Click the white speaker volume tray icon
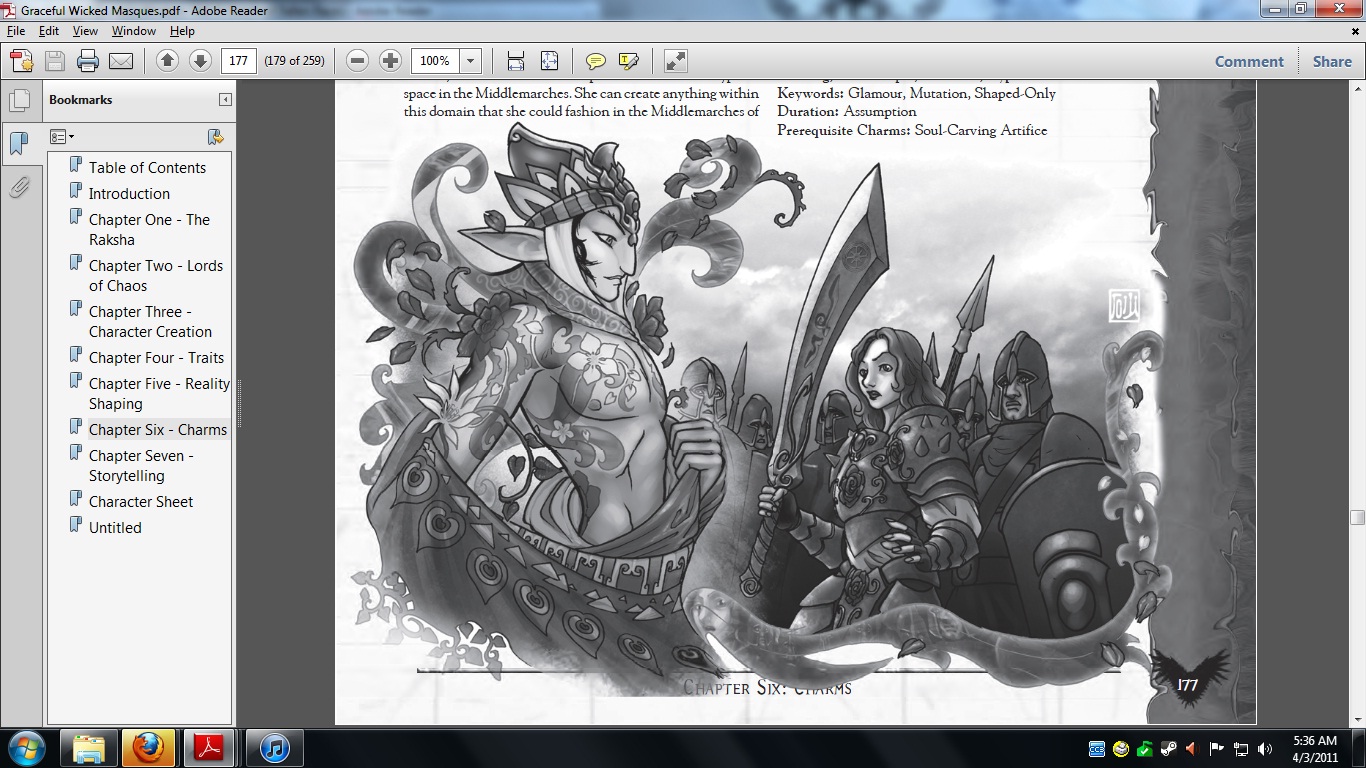 [x=1265, y=749]
